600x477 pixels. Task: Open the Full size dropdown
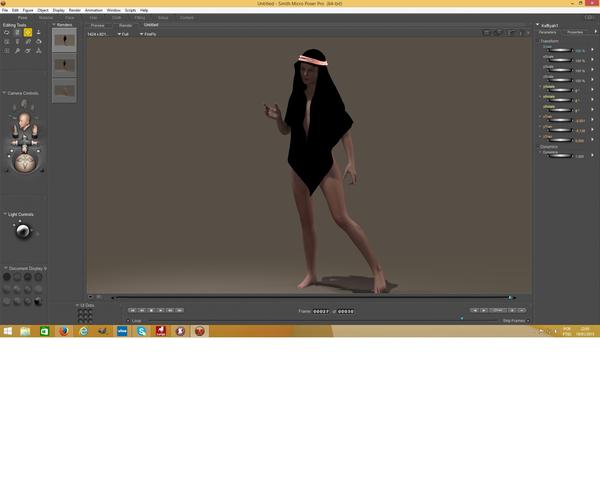click(123, 34)
